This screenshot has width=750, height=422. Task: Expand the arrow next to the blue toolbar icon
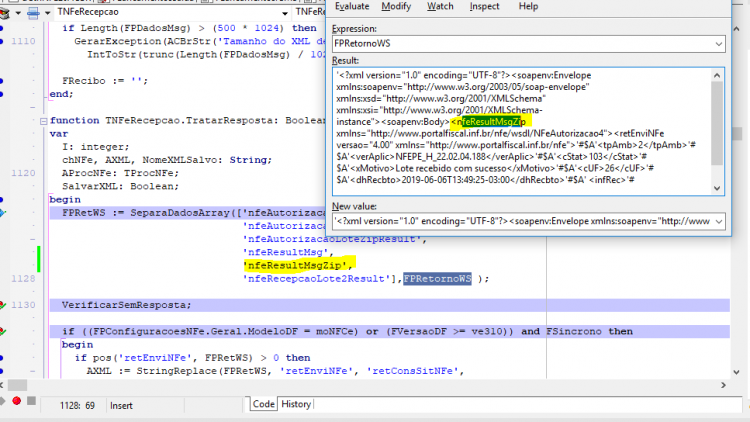point(47,13)
